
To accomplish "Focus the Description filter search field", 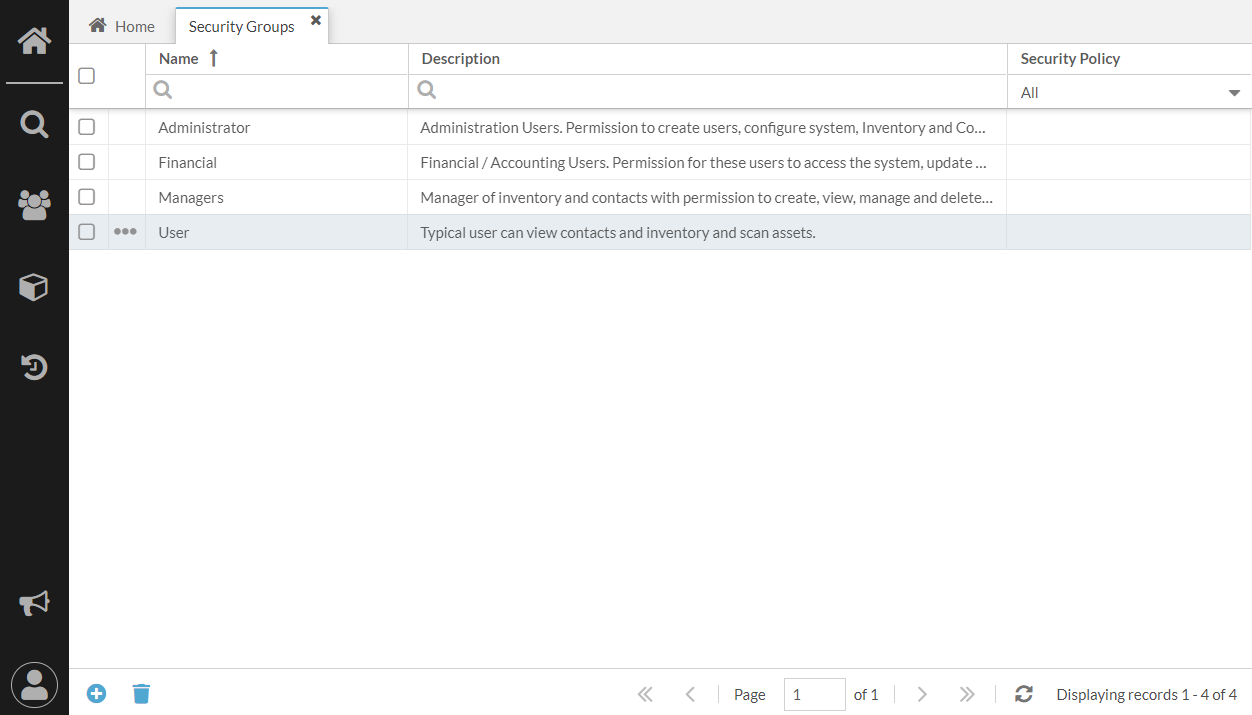I will click(x=707, y=91).
